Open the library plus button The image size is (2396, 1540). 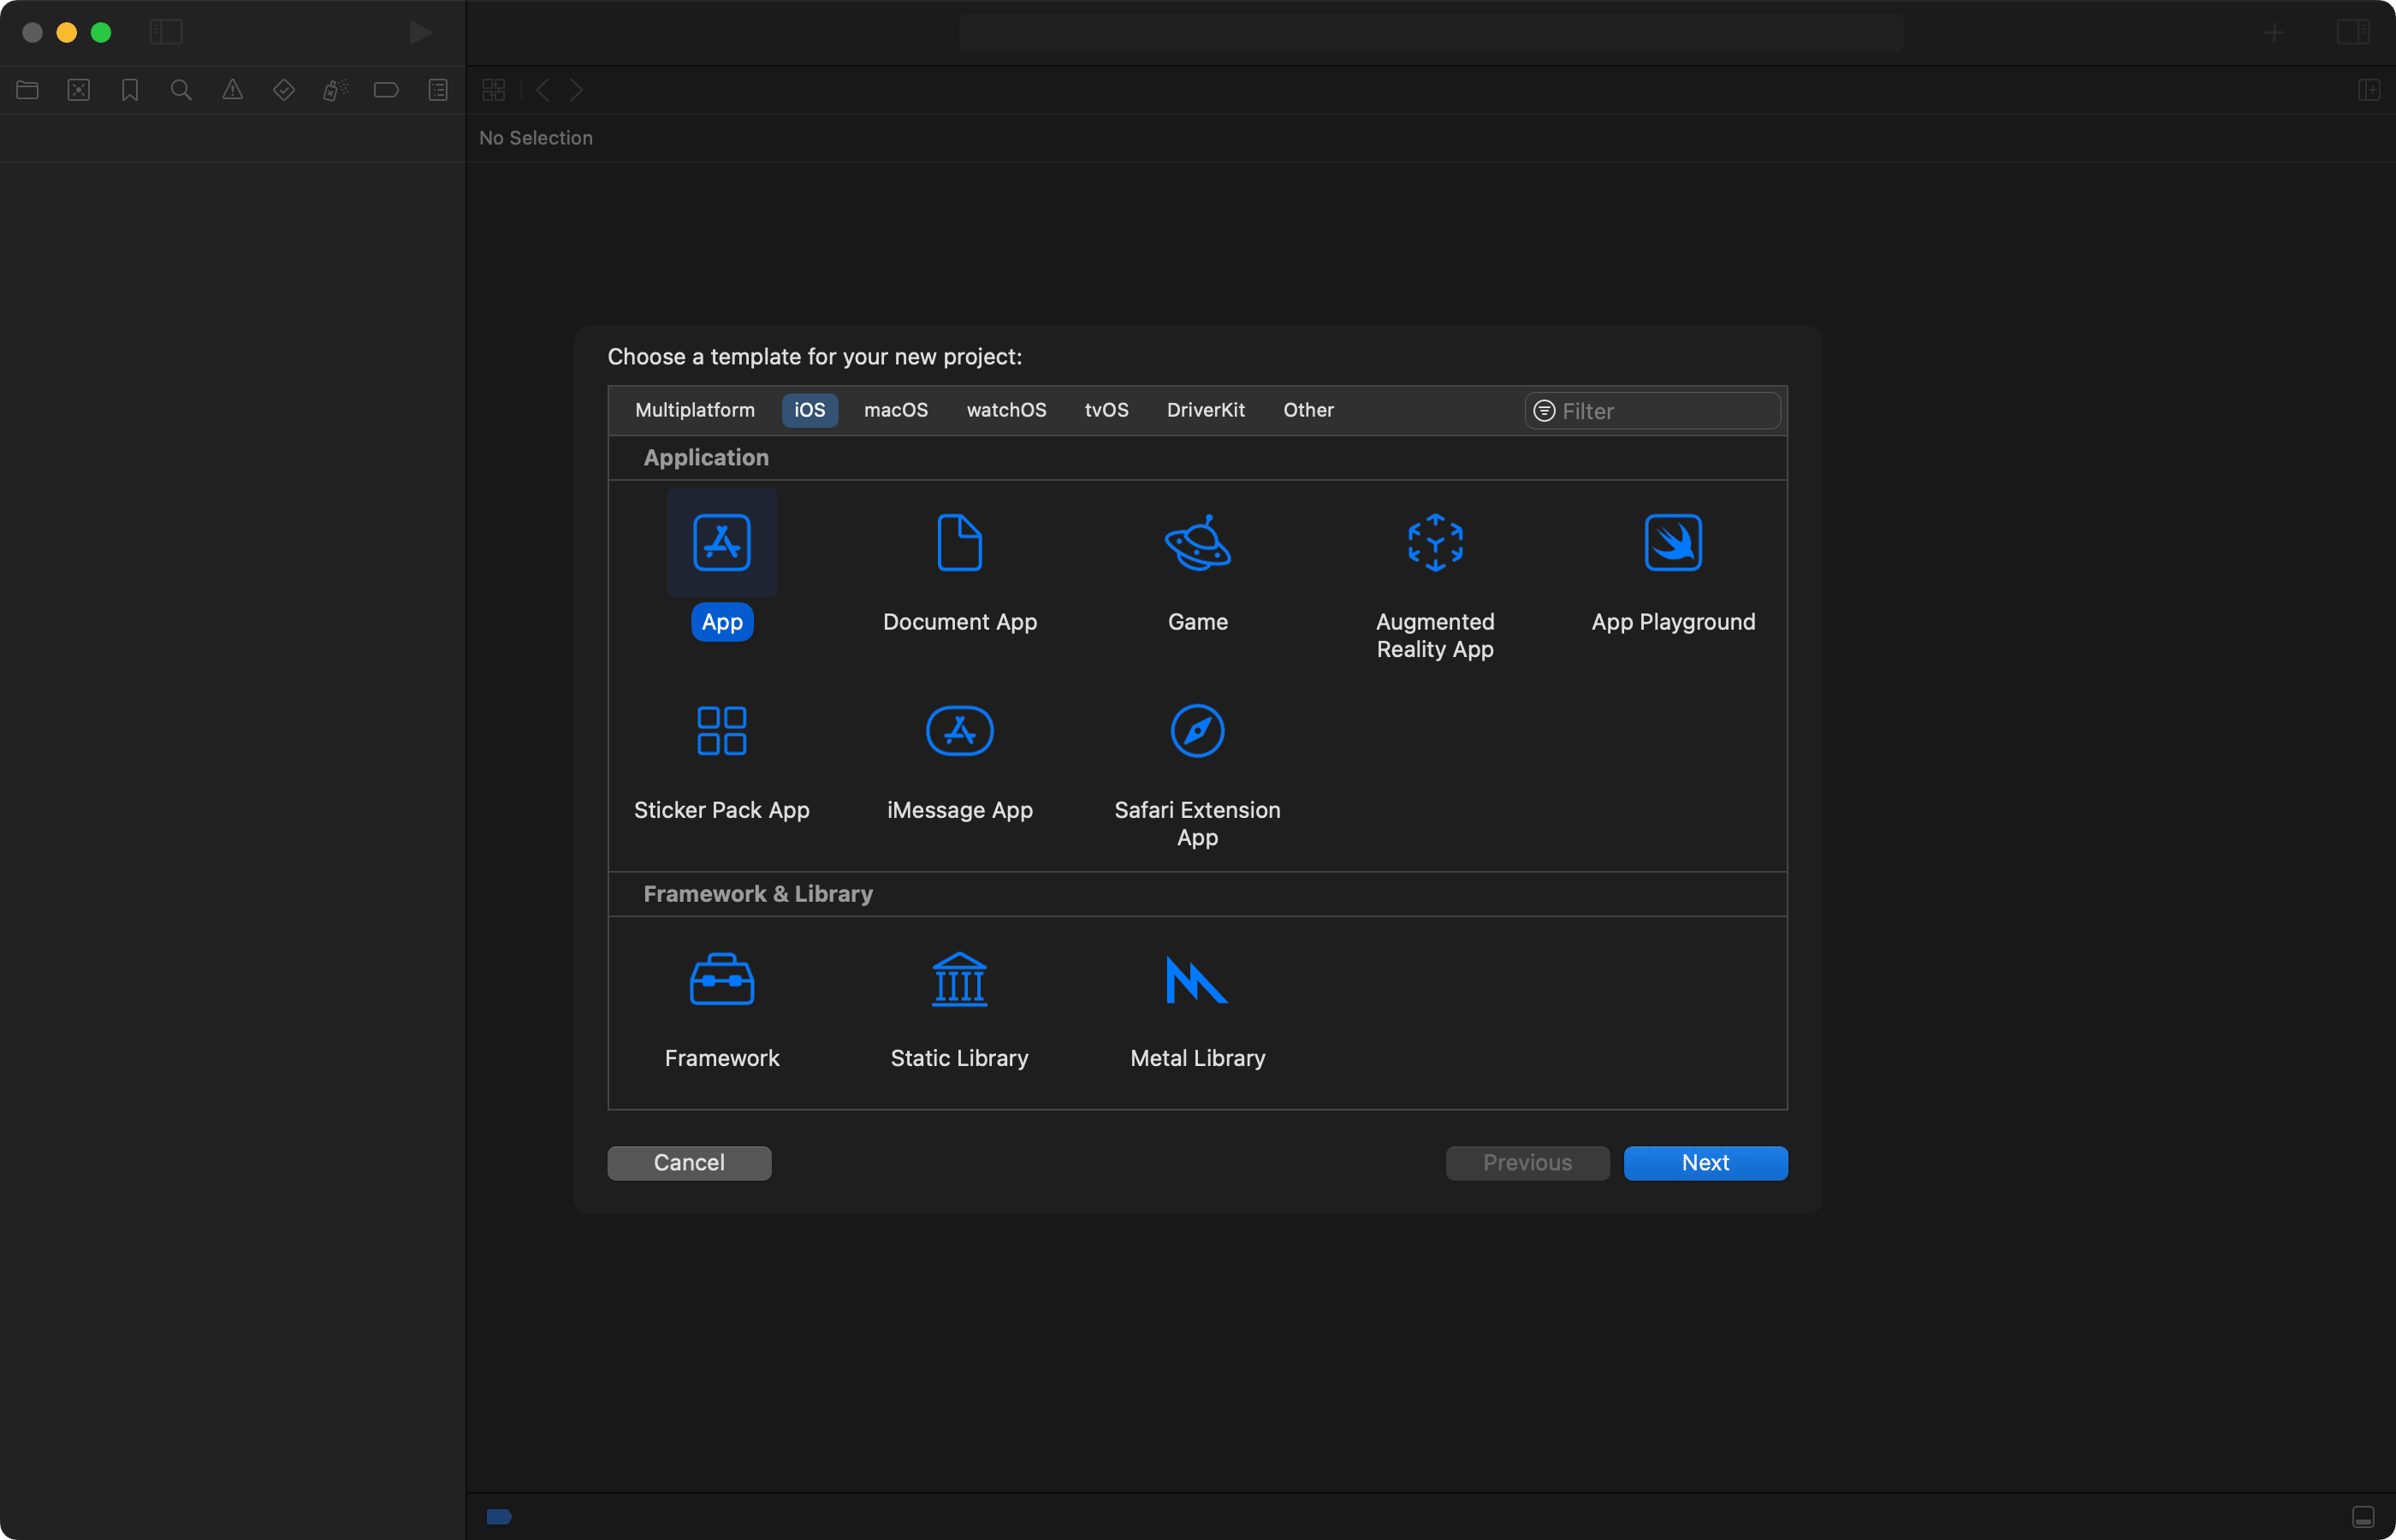(2274, 32)
